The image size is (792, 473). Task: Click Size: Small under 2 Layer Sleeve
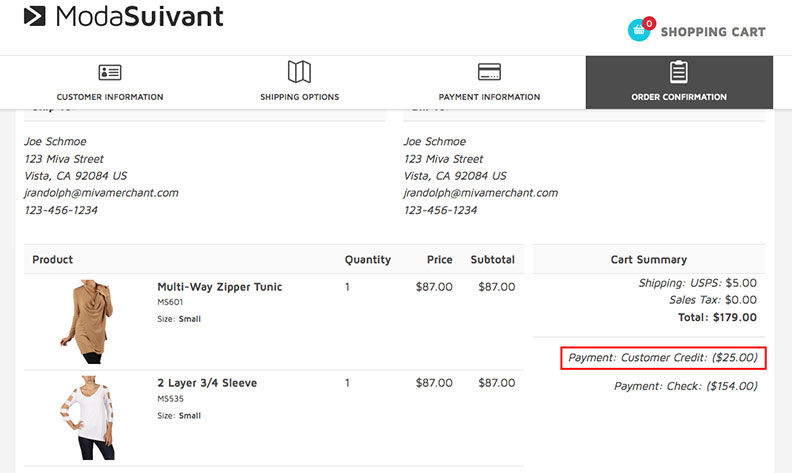pos(179,415)
